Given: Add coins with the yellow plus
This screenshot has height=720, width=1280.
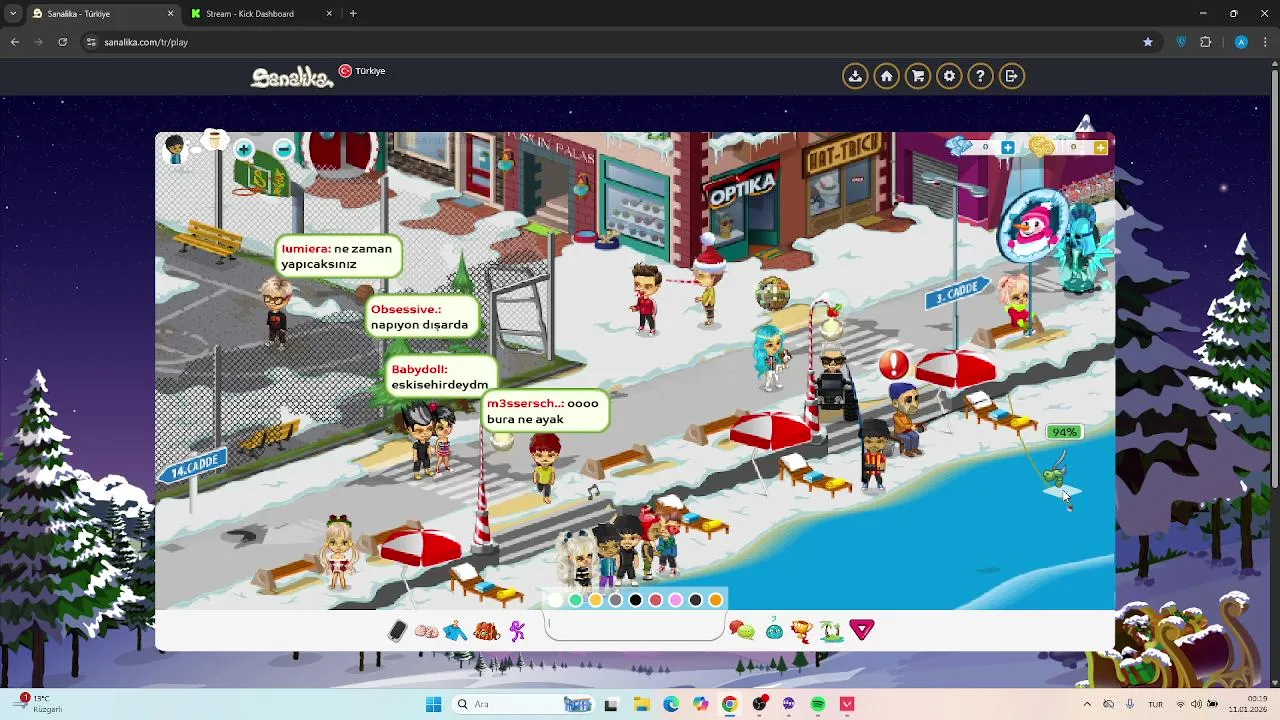Looking at the screenshot, I should point(1100,147).
